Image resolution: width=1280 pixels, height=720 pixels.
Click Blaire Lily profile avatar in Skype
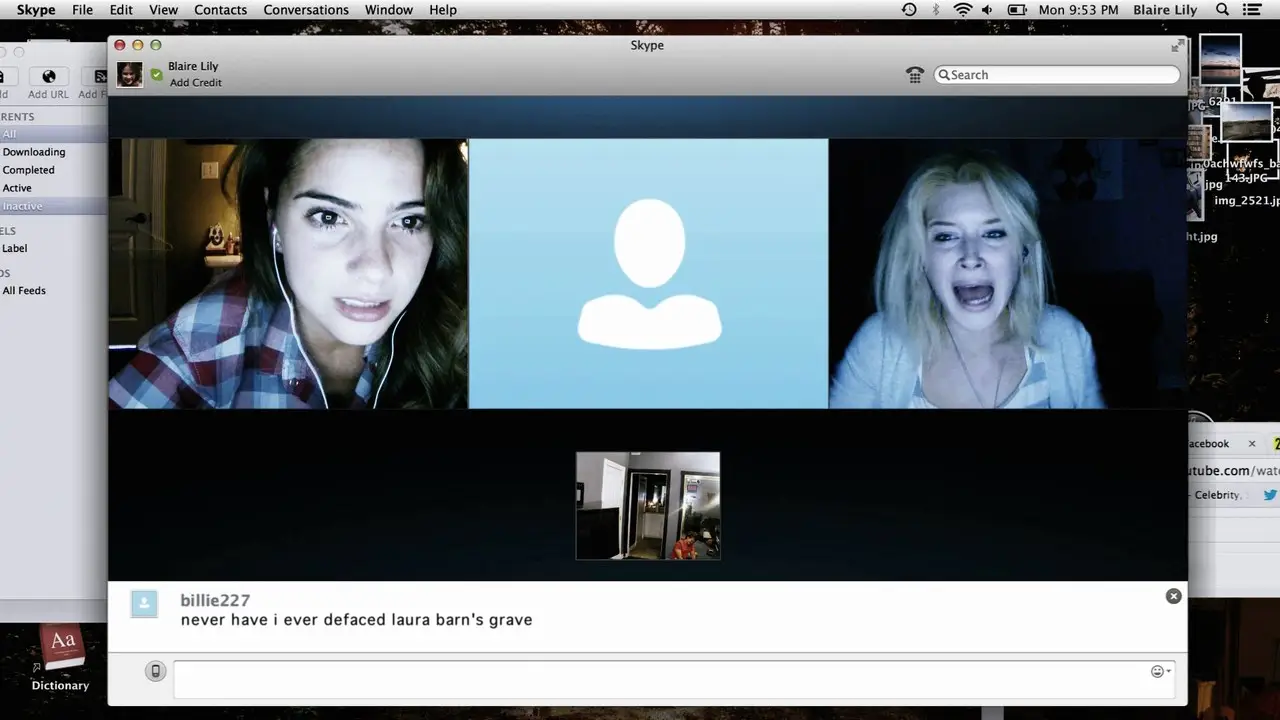point(129,75)
